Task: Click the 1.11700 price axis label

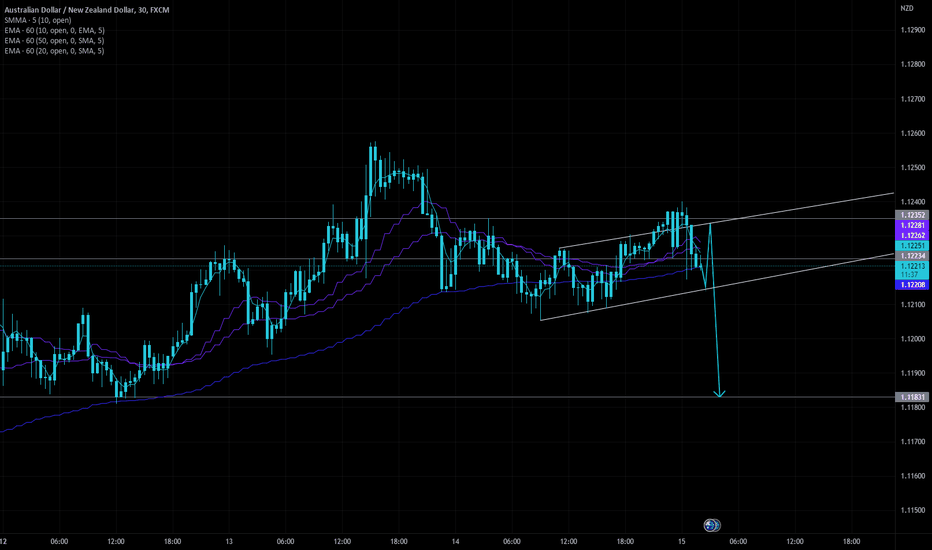Action: (x=913, y=441)
